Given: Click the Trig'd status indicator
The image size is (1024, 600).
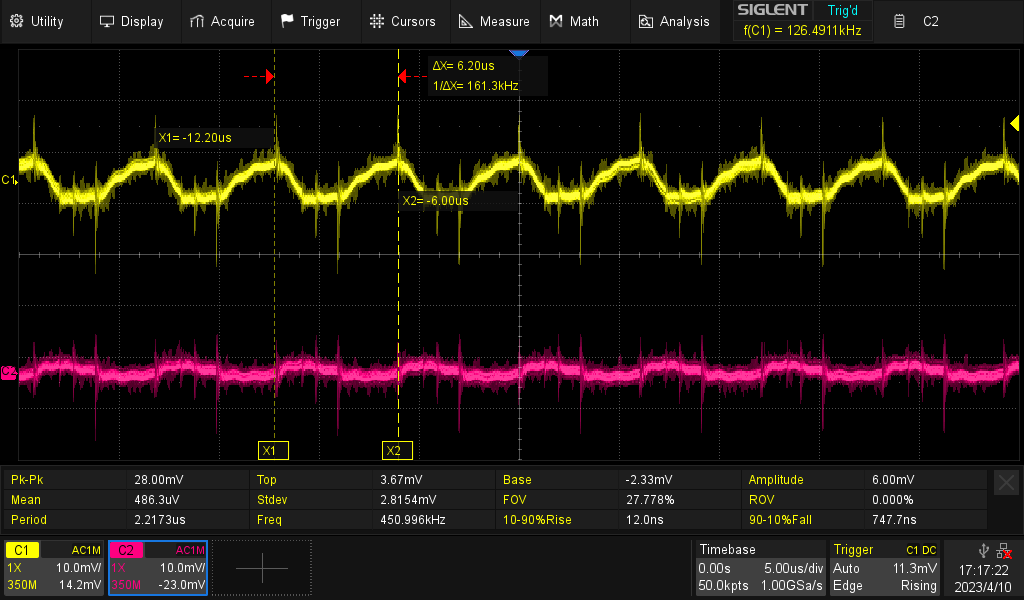Looking at the screenshot, I should click(x=842, y=10).
